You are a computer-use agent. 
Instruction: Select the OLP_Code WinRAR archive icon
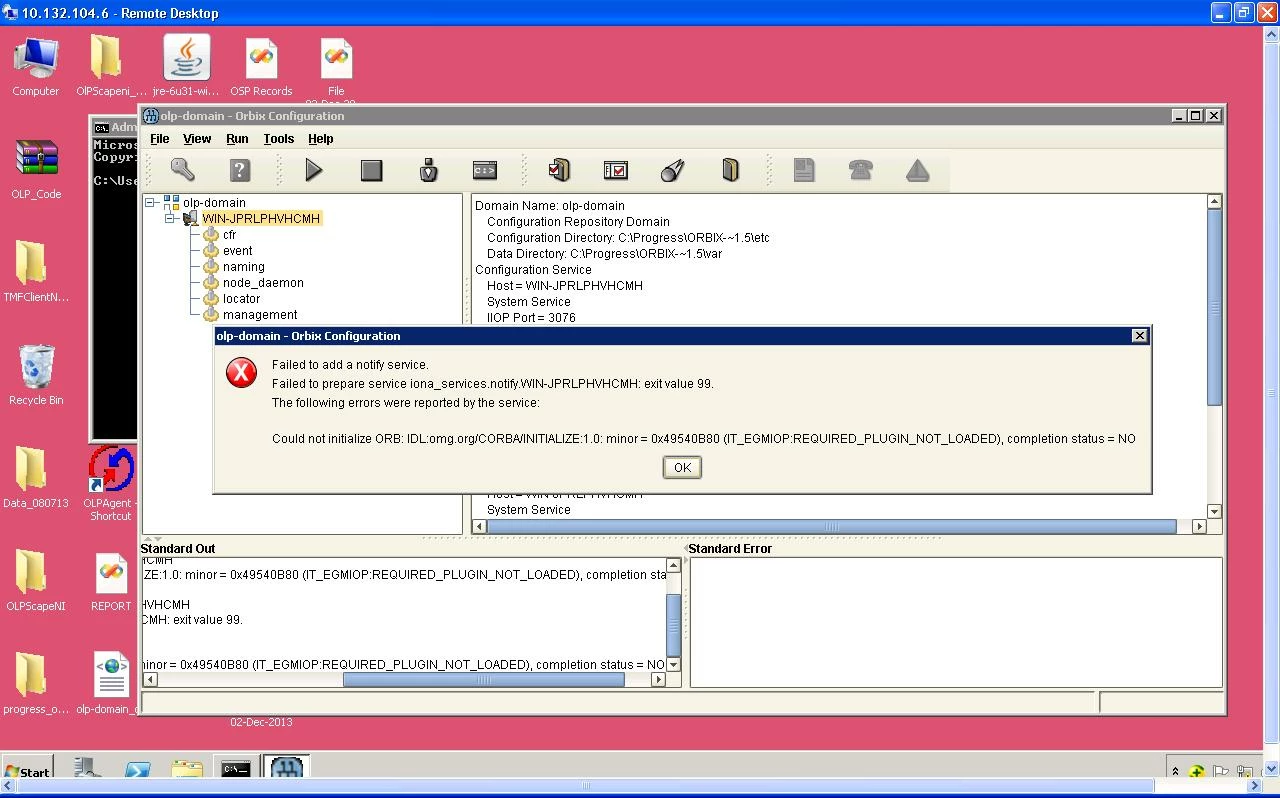click(36, 170)
